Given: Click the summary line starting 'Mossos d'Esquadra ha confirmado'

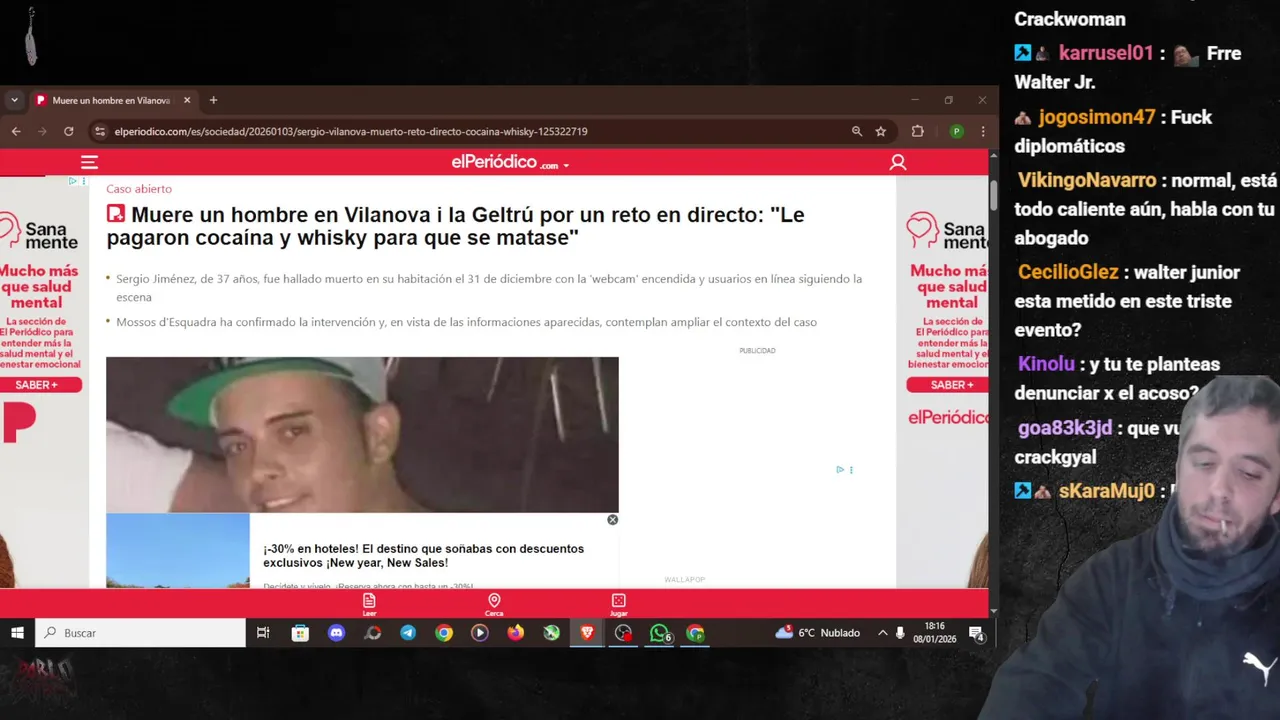Looking at the screenshot, I should (x=466, y=322).
